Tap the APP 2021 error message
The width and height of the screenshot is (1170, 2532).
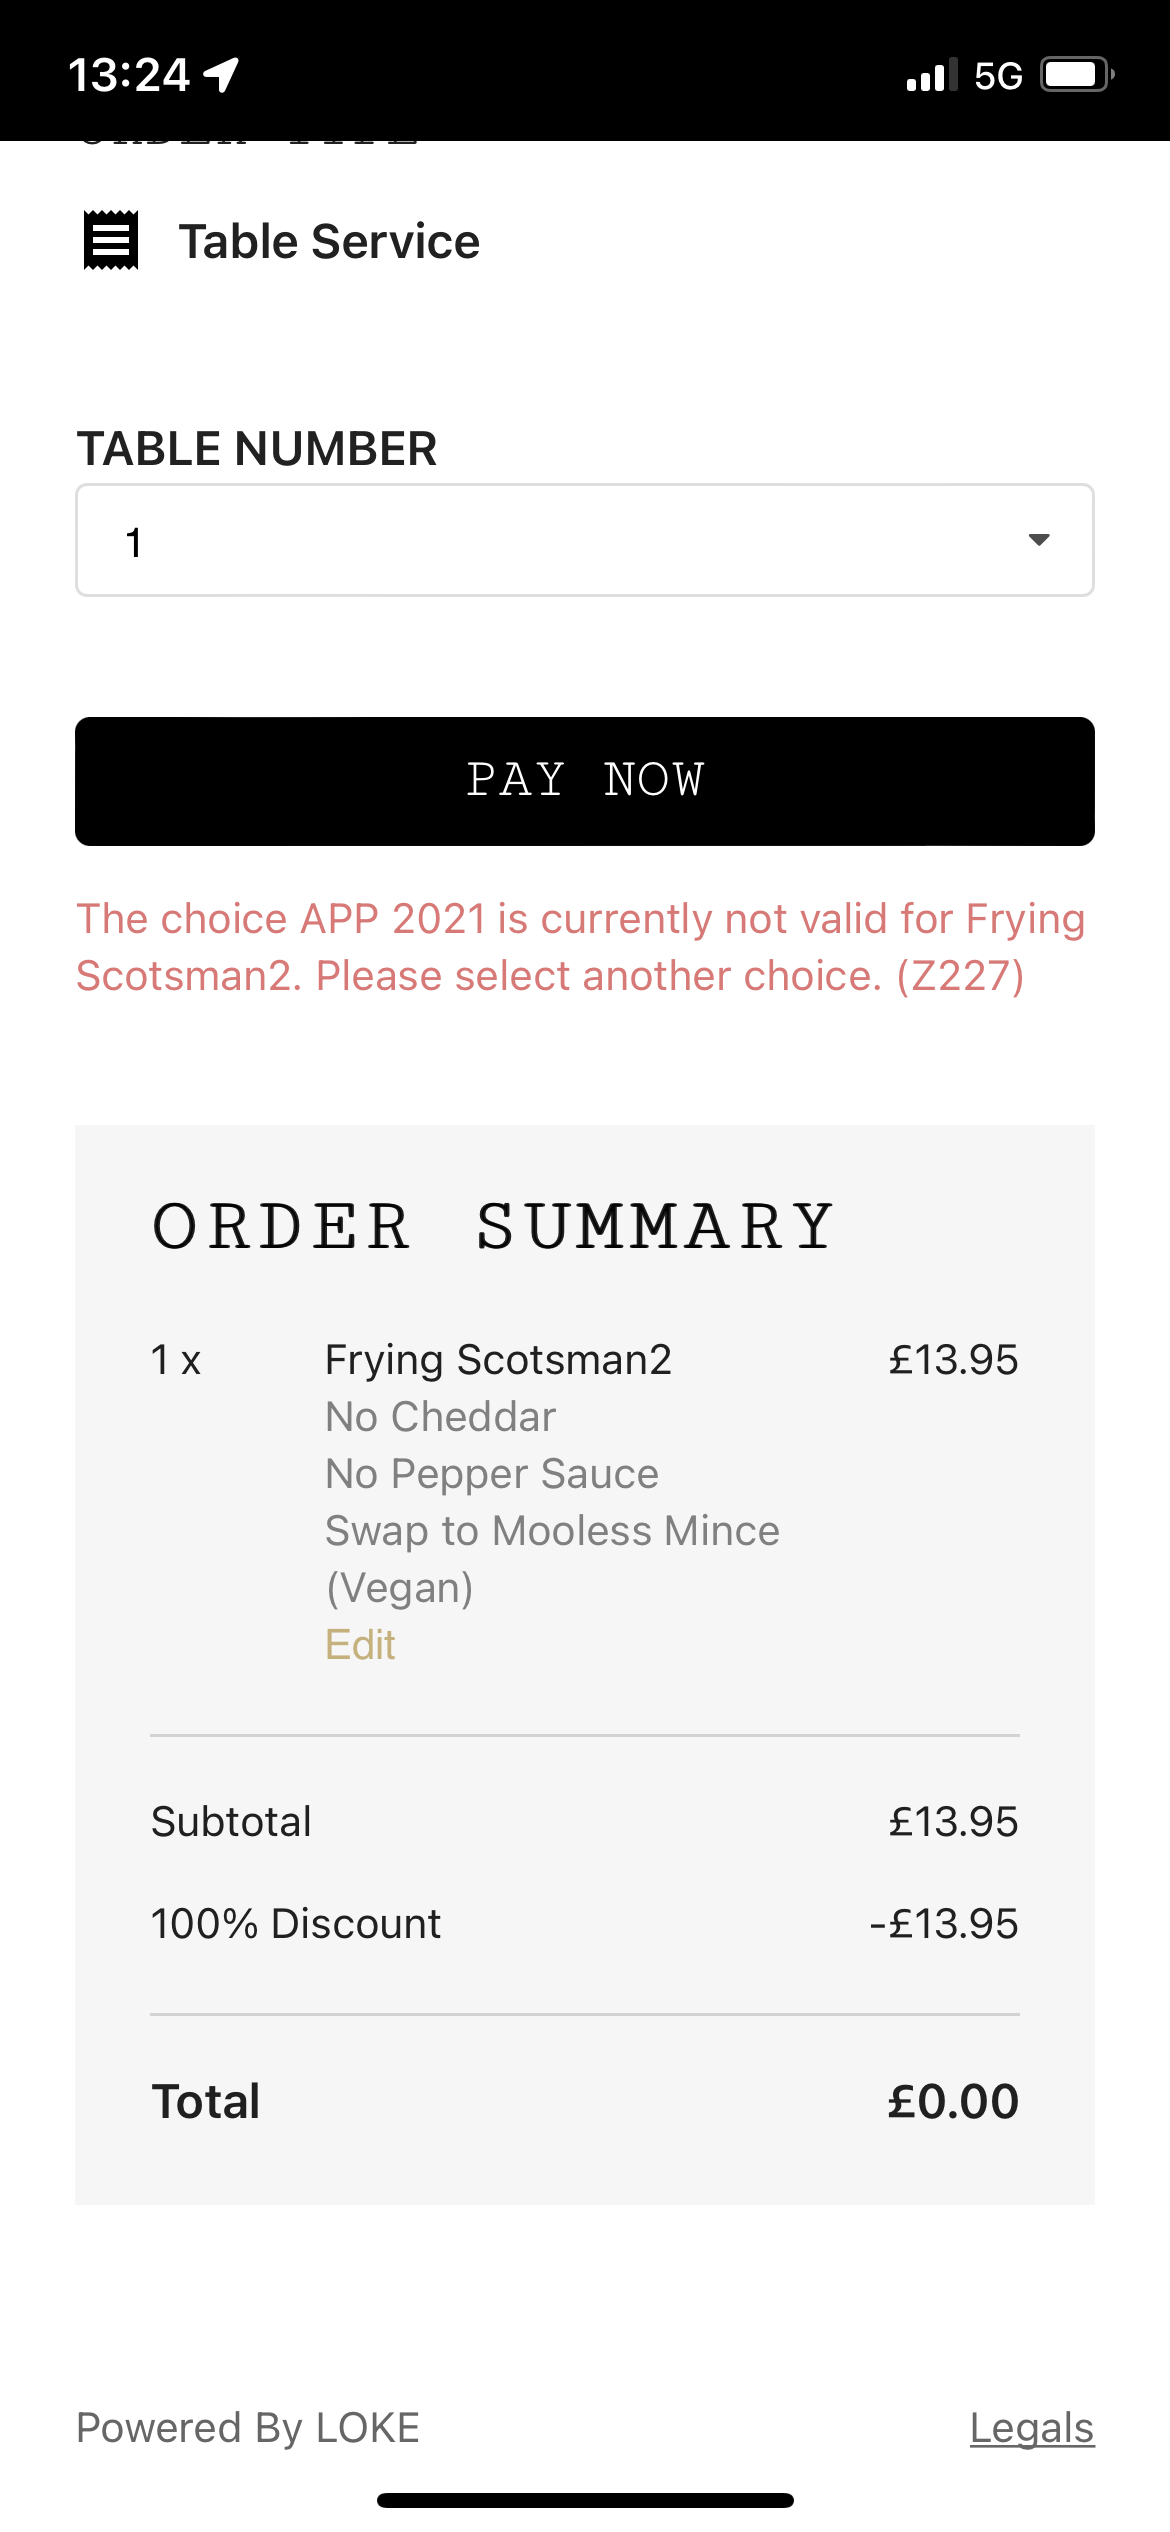[x=580, y=947]
